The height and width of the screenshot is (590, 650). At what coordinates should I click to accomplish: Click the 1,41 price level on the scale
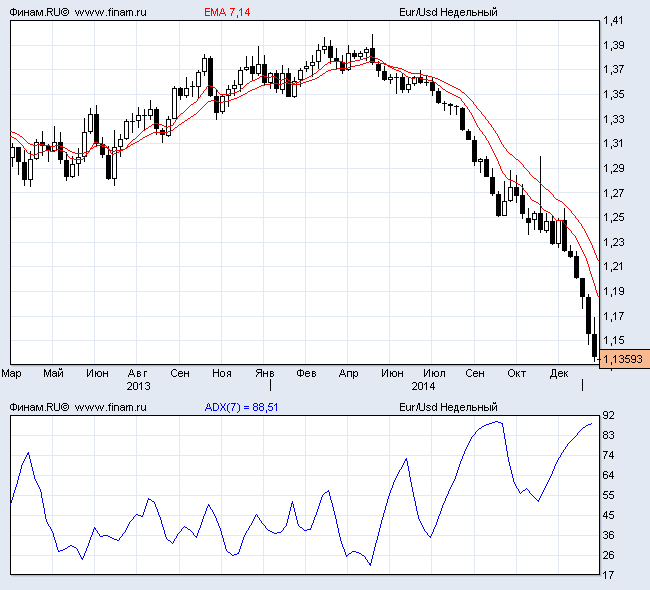tap(612, 21)
